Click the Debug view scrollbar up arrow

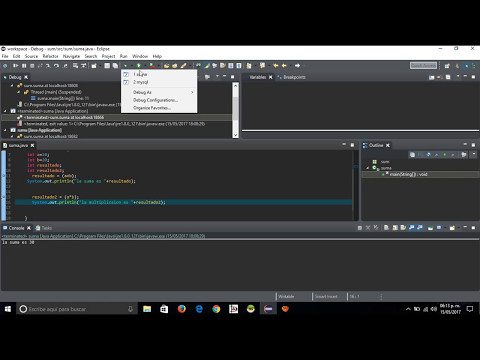235,85
